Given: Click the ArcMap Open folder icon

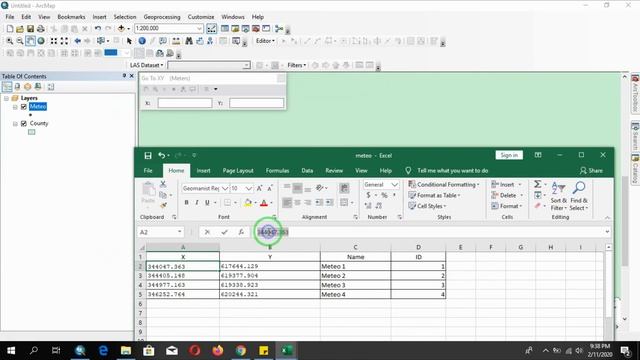Looking at the screenshot, I should [20, 29].
